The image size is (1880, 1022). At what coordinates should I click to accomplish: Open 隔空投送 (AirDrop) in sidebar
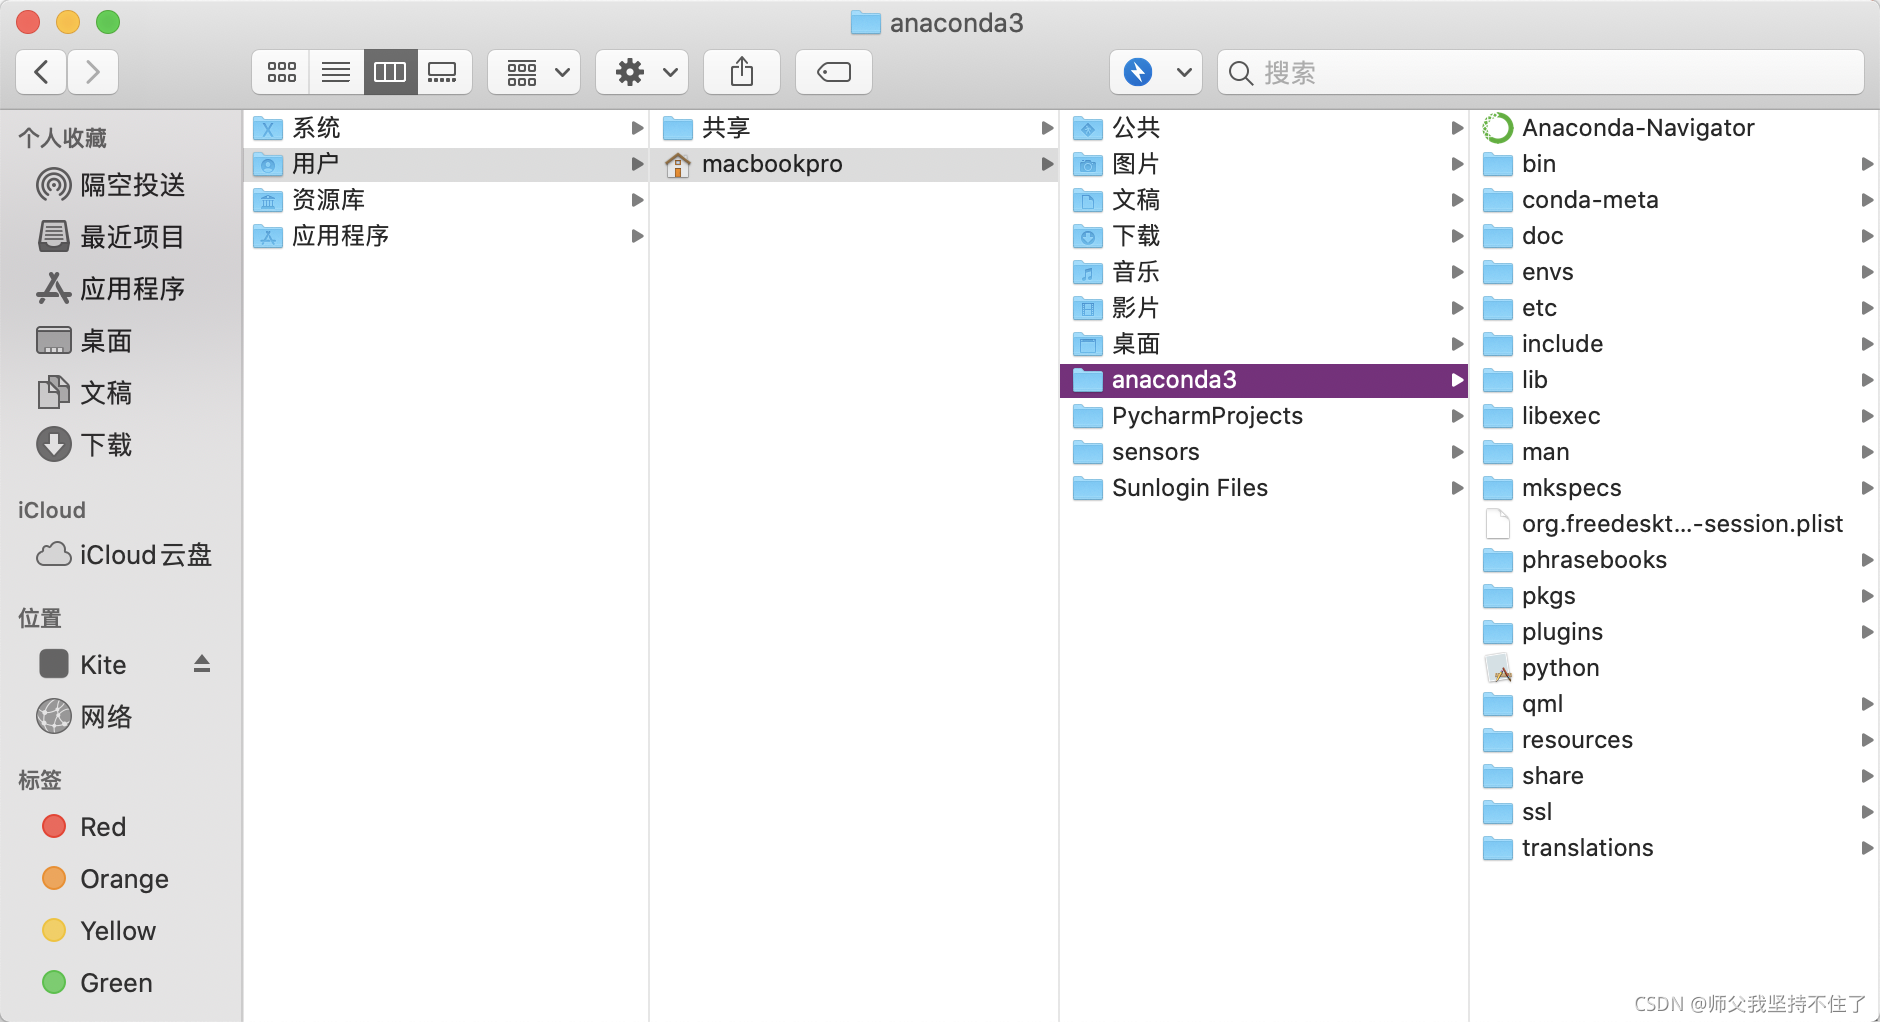click(x=121, y=185)
